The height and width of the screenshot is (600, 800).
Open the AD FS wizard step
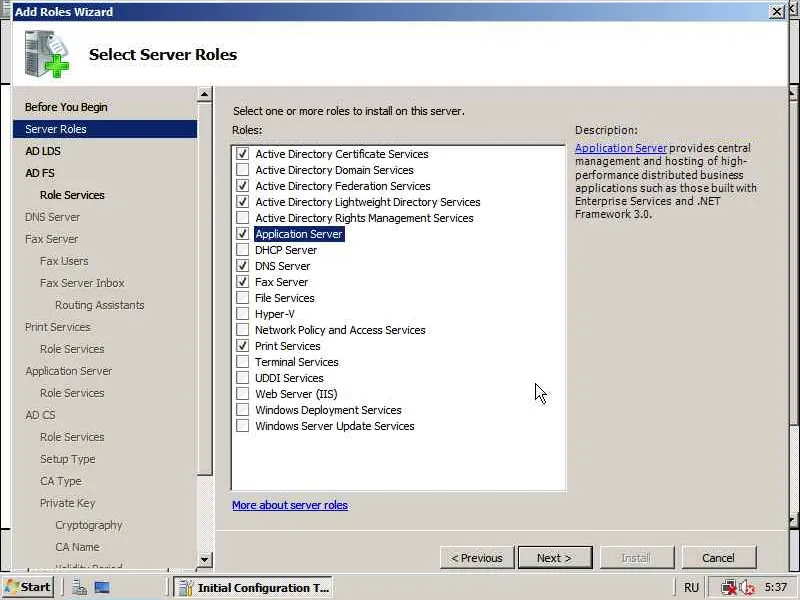[40, 173]
